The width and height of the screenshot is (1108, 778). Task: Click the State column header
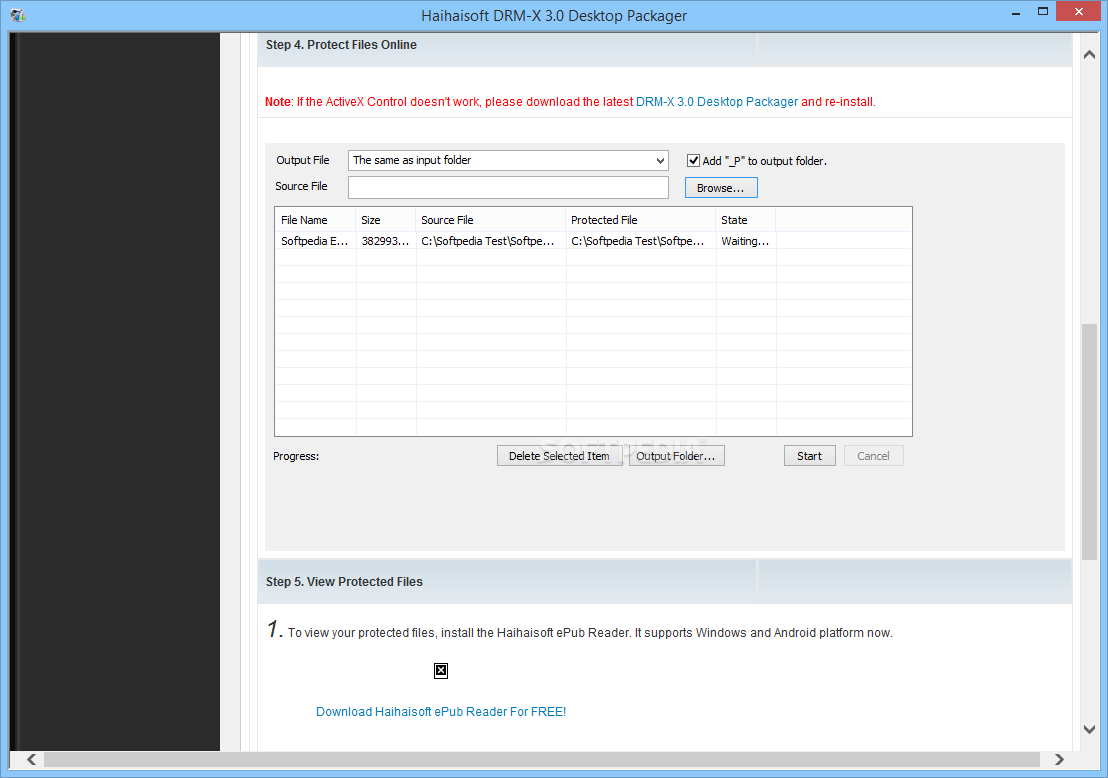pos(746,220)
